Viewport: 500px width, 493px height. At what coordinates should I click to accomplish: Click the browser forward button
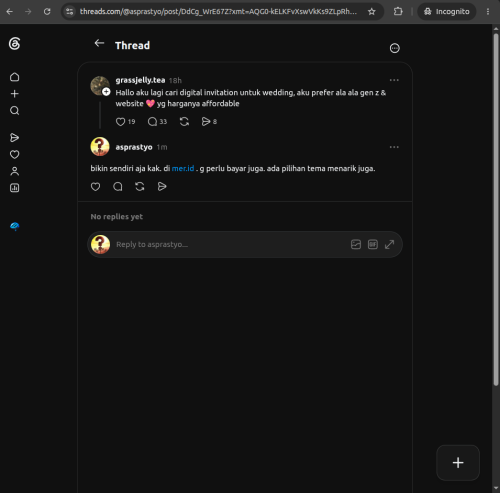coord(28,12)
